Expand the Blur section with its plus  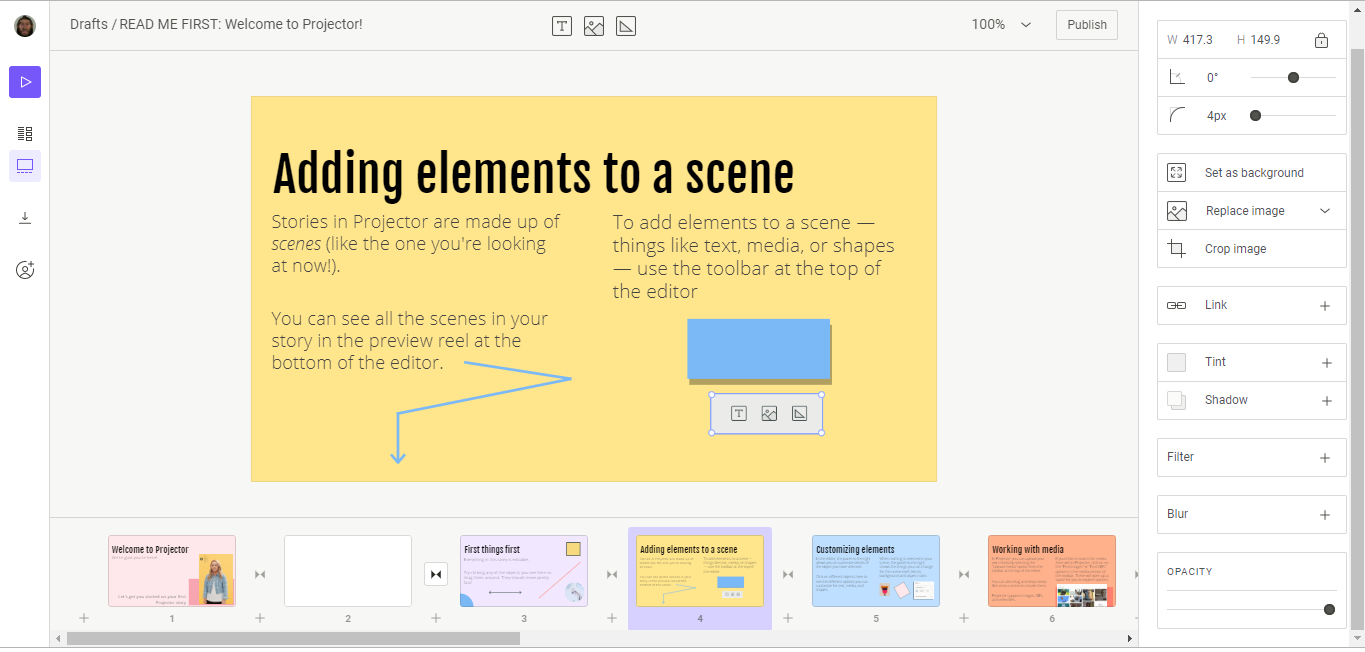point(1325,515)
